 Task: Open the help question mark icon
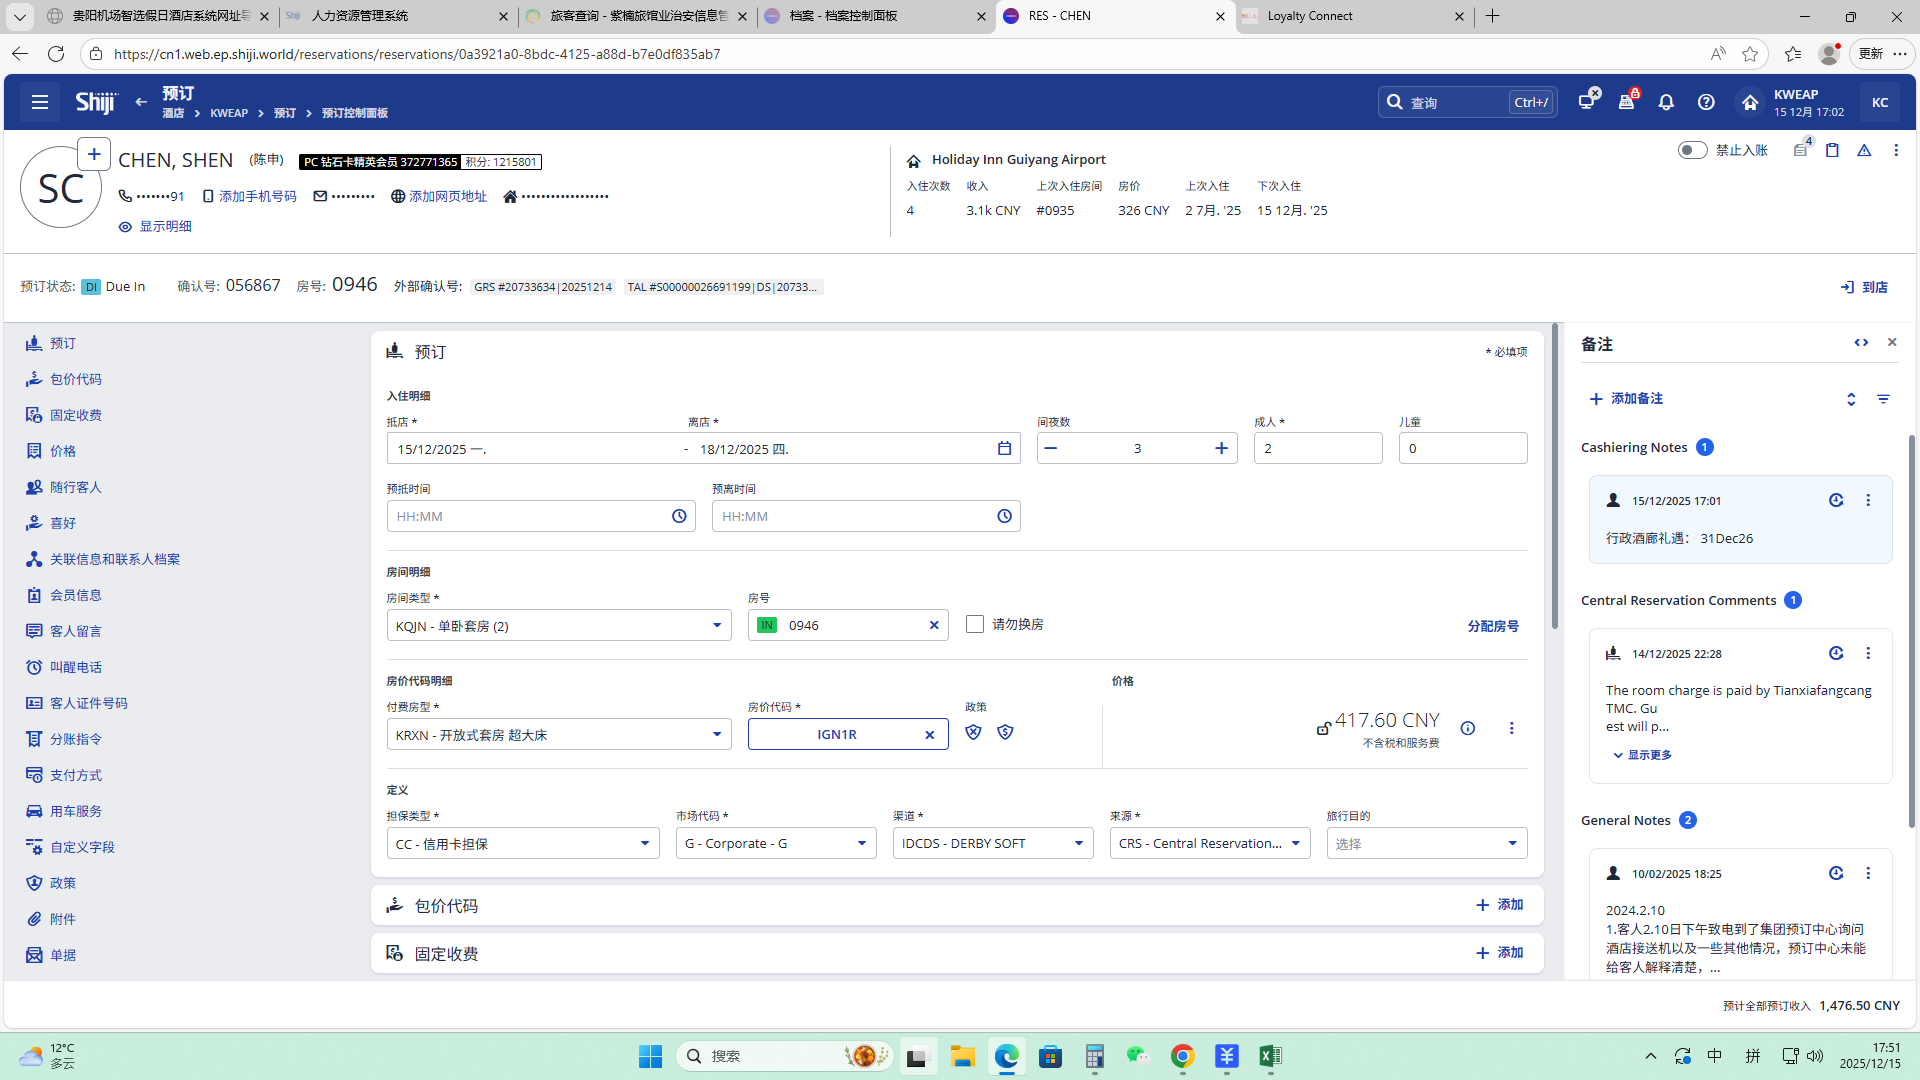click(x=1706, y=102)
